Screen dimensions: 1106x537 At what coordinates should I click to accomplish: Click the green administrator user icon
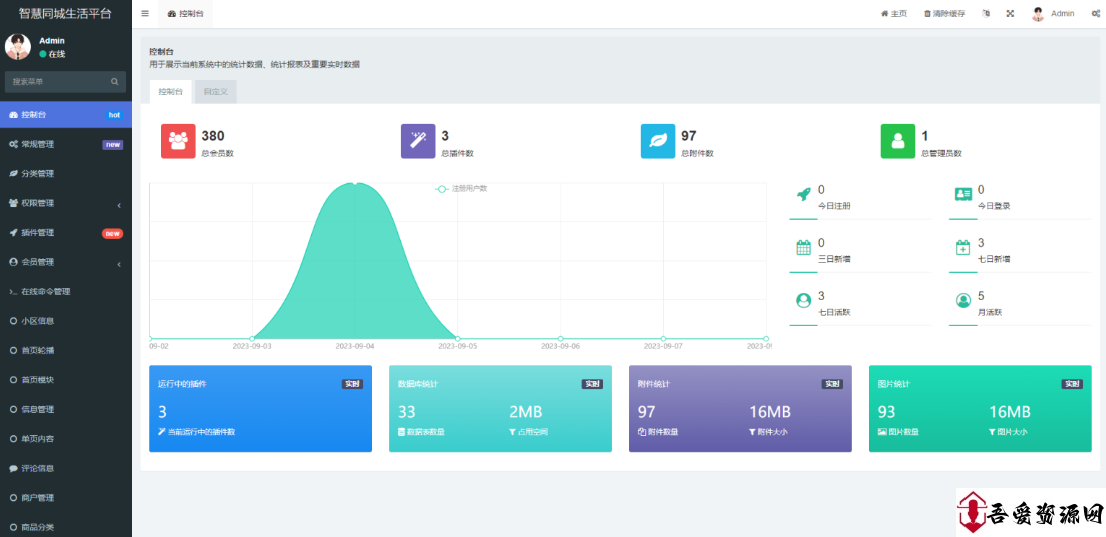coord(898,141)
